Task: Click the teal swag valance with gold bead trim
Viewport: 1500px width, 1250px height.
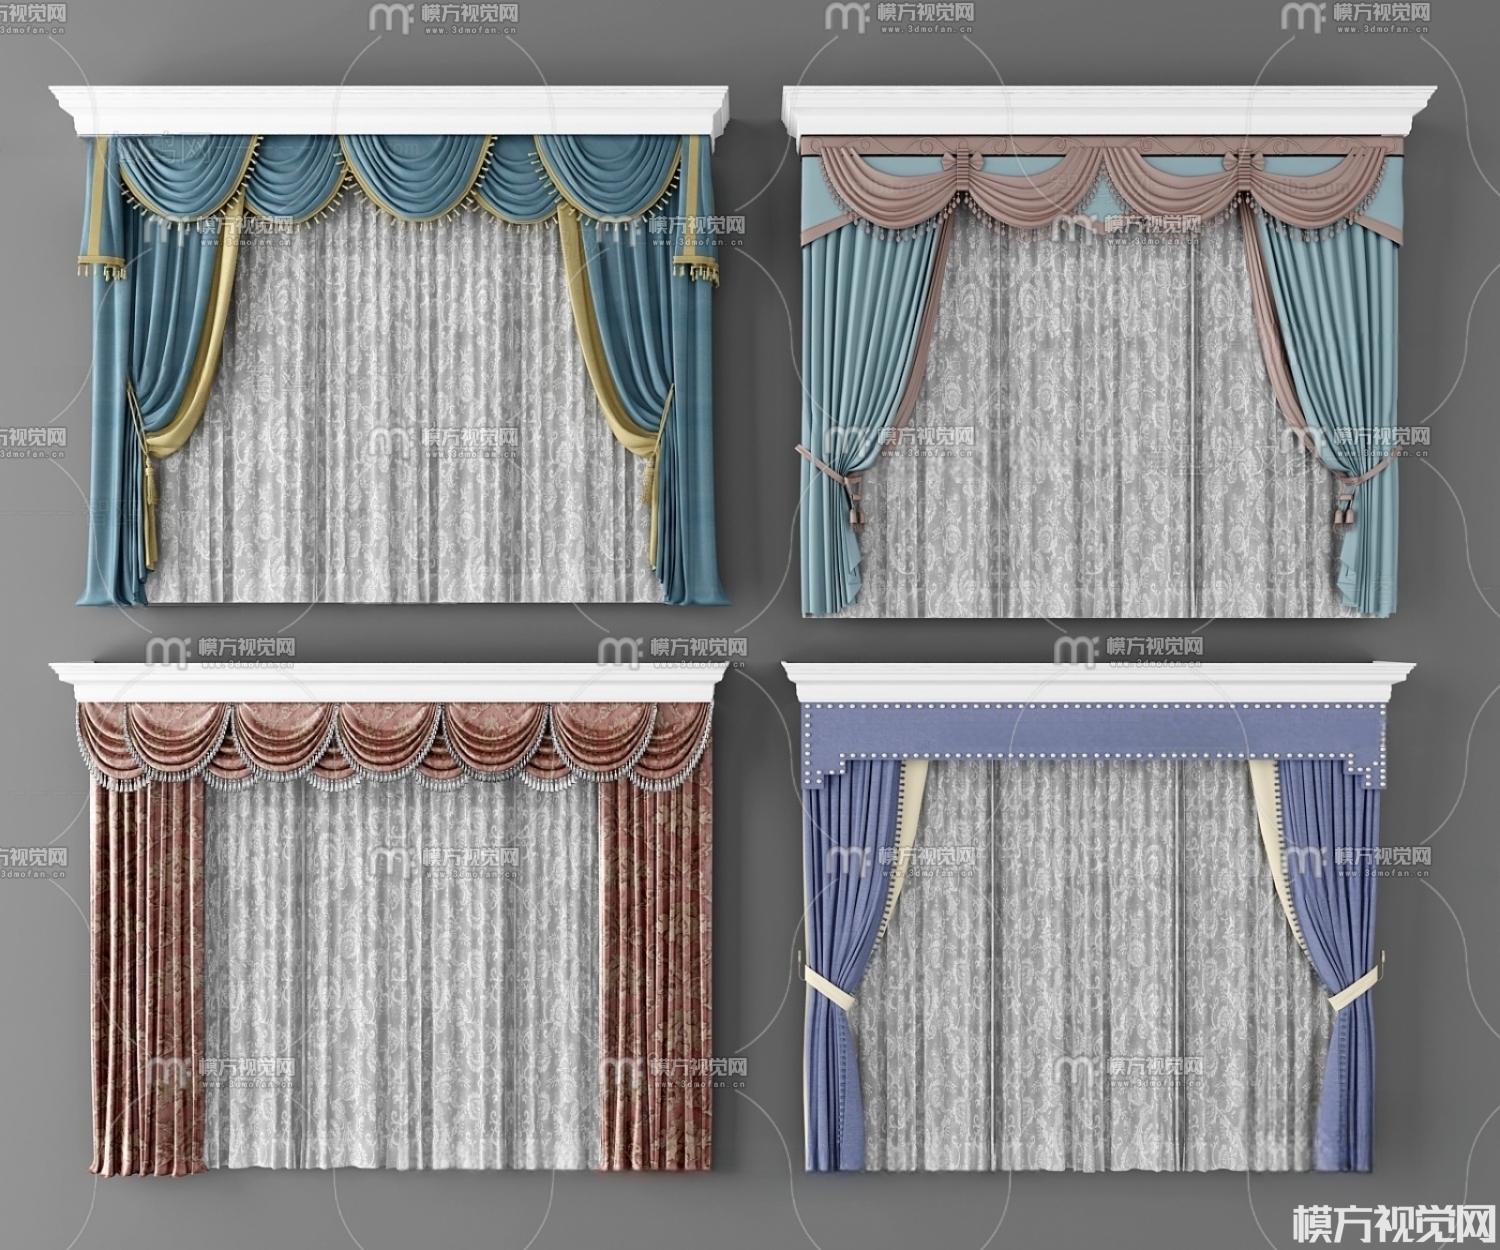Action: [400, 180]
